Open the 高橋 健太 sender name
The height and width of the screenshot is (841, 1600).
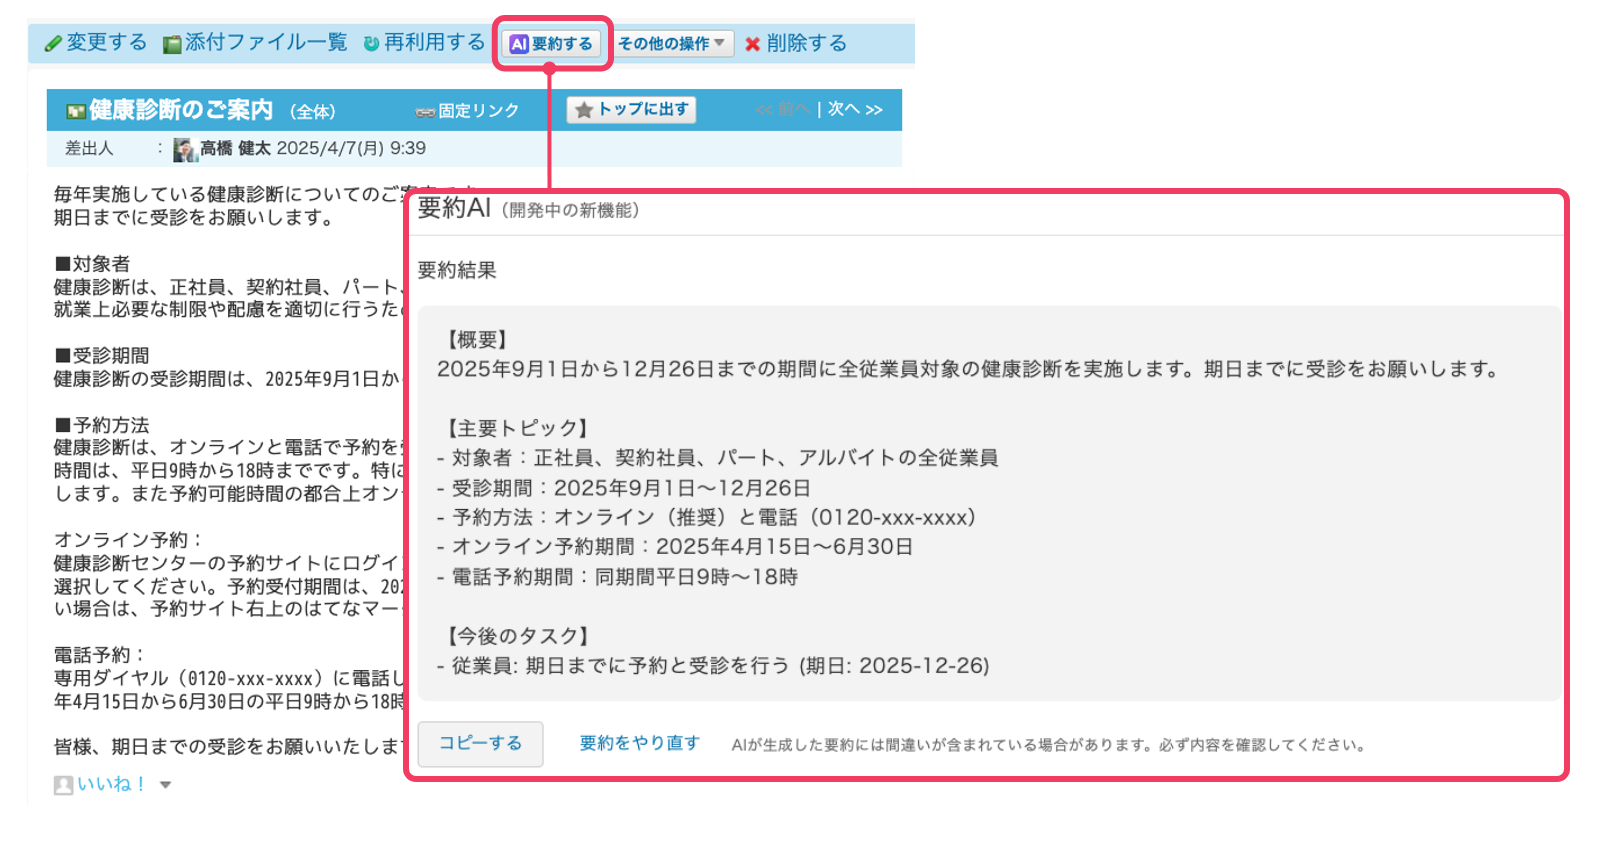coord(235,149)
